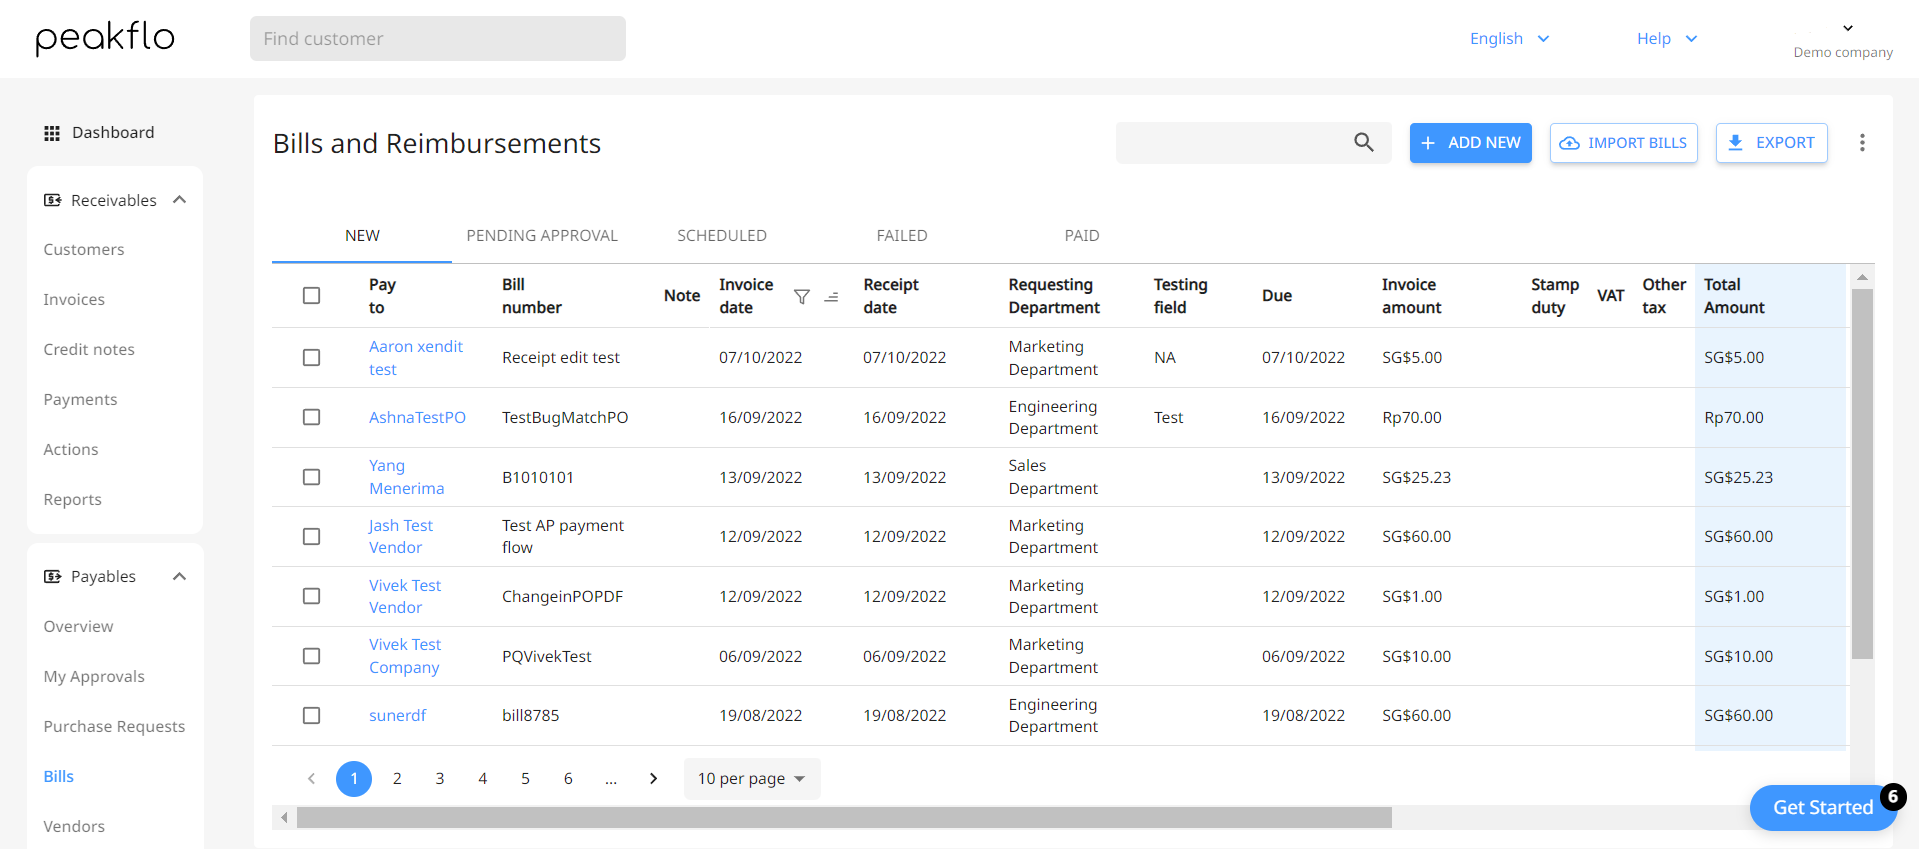Viewport: 1919px width, 849px height.
Task: Go to page 6
Action: (568, 779)
